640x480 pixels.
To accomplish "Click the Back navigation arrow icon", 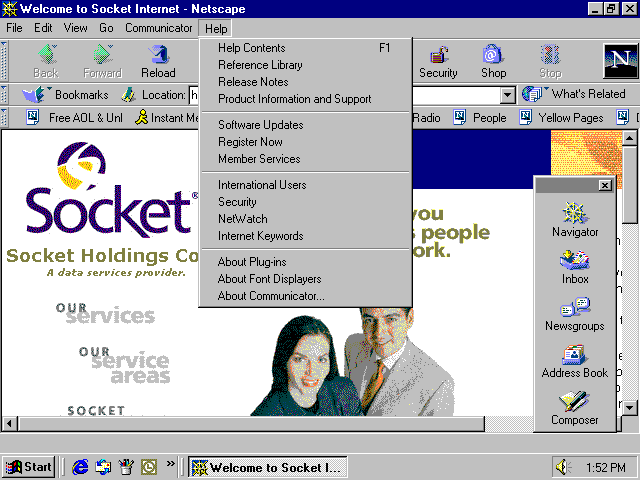I will click(47, 55).
